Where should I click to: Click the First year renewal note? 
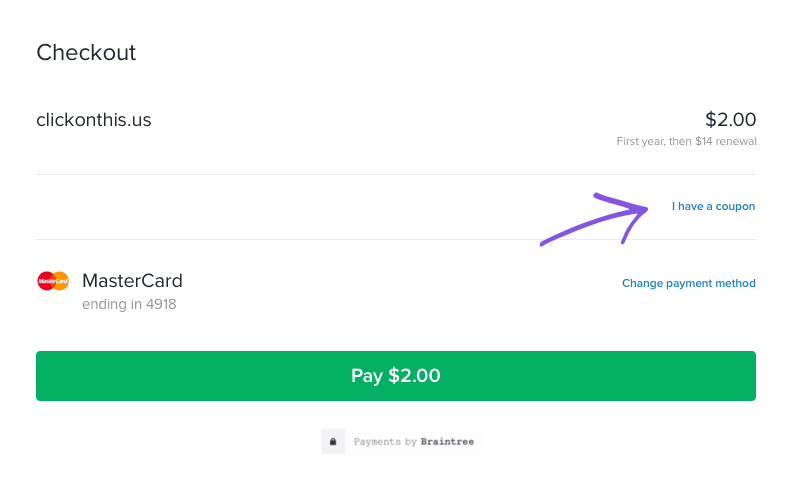pos(686,141)
